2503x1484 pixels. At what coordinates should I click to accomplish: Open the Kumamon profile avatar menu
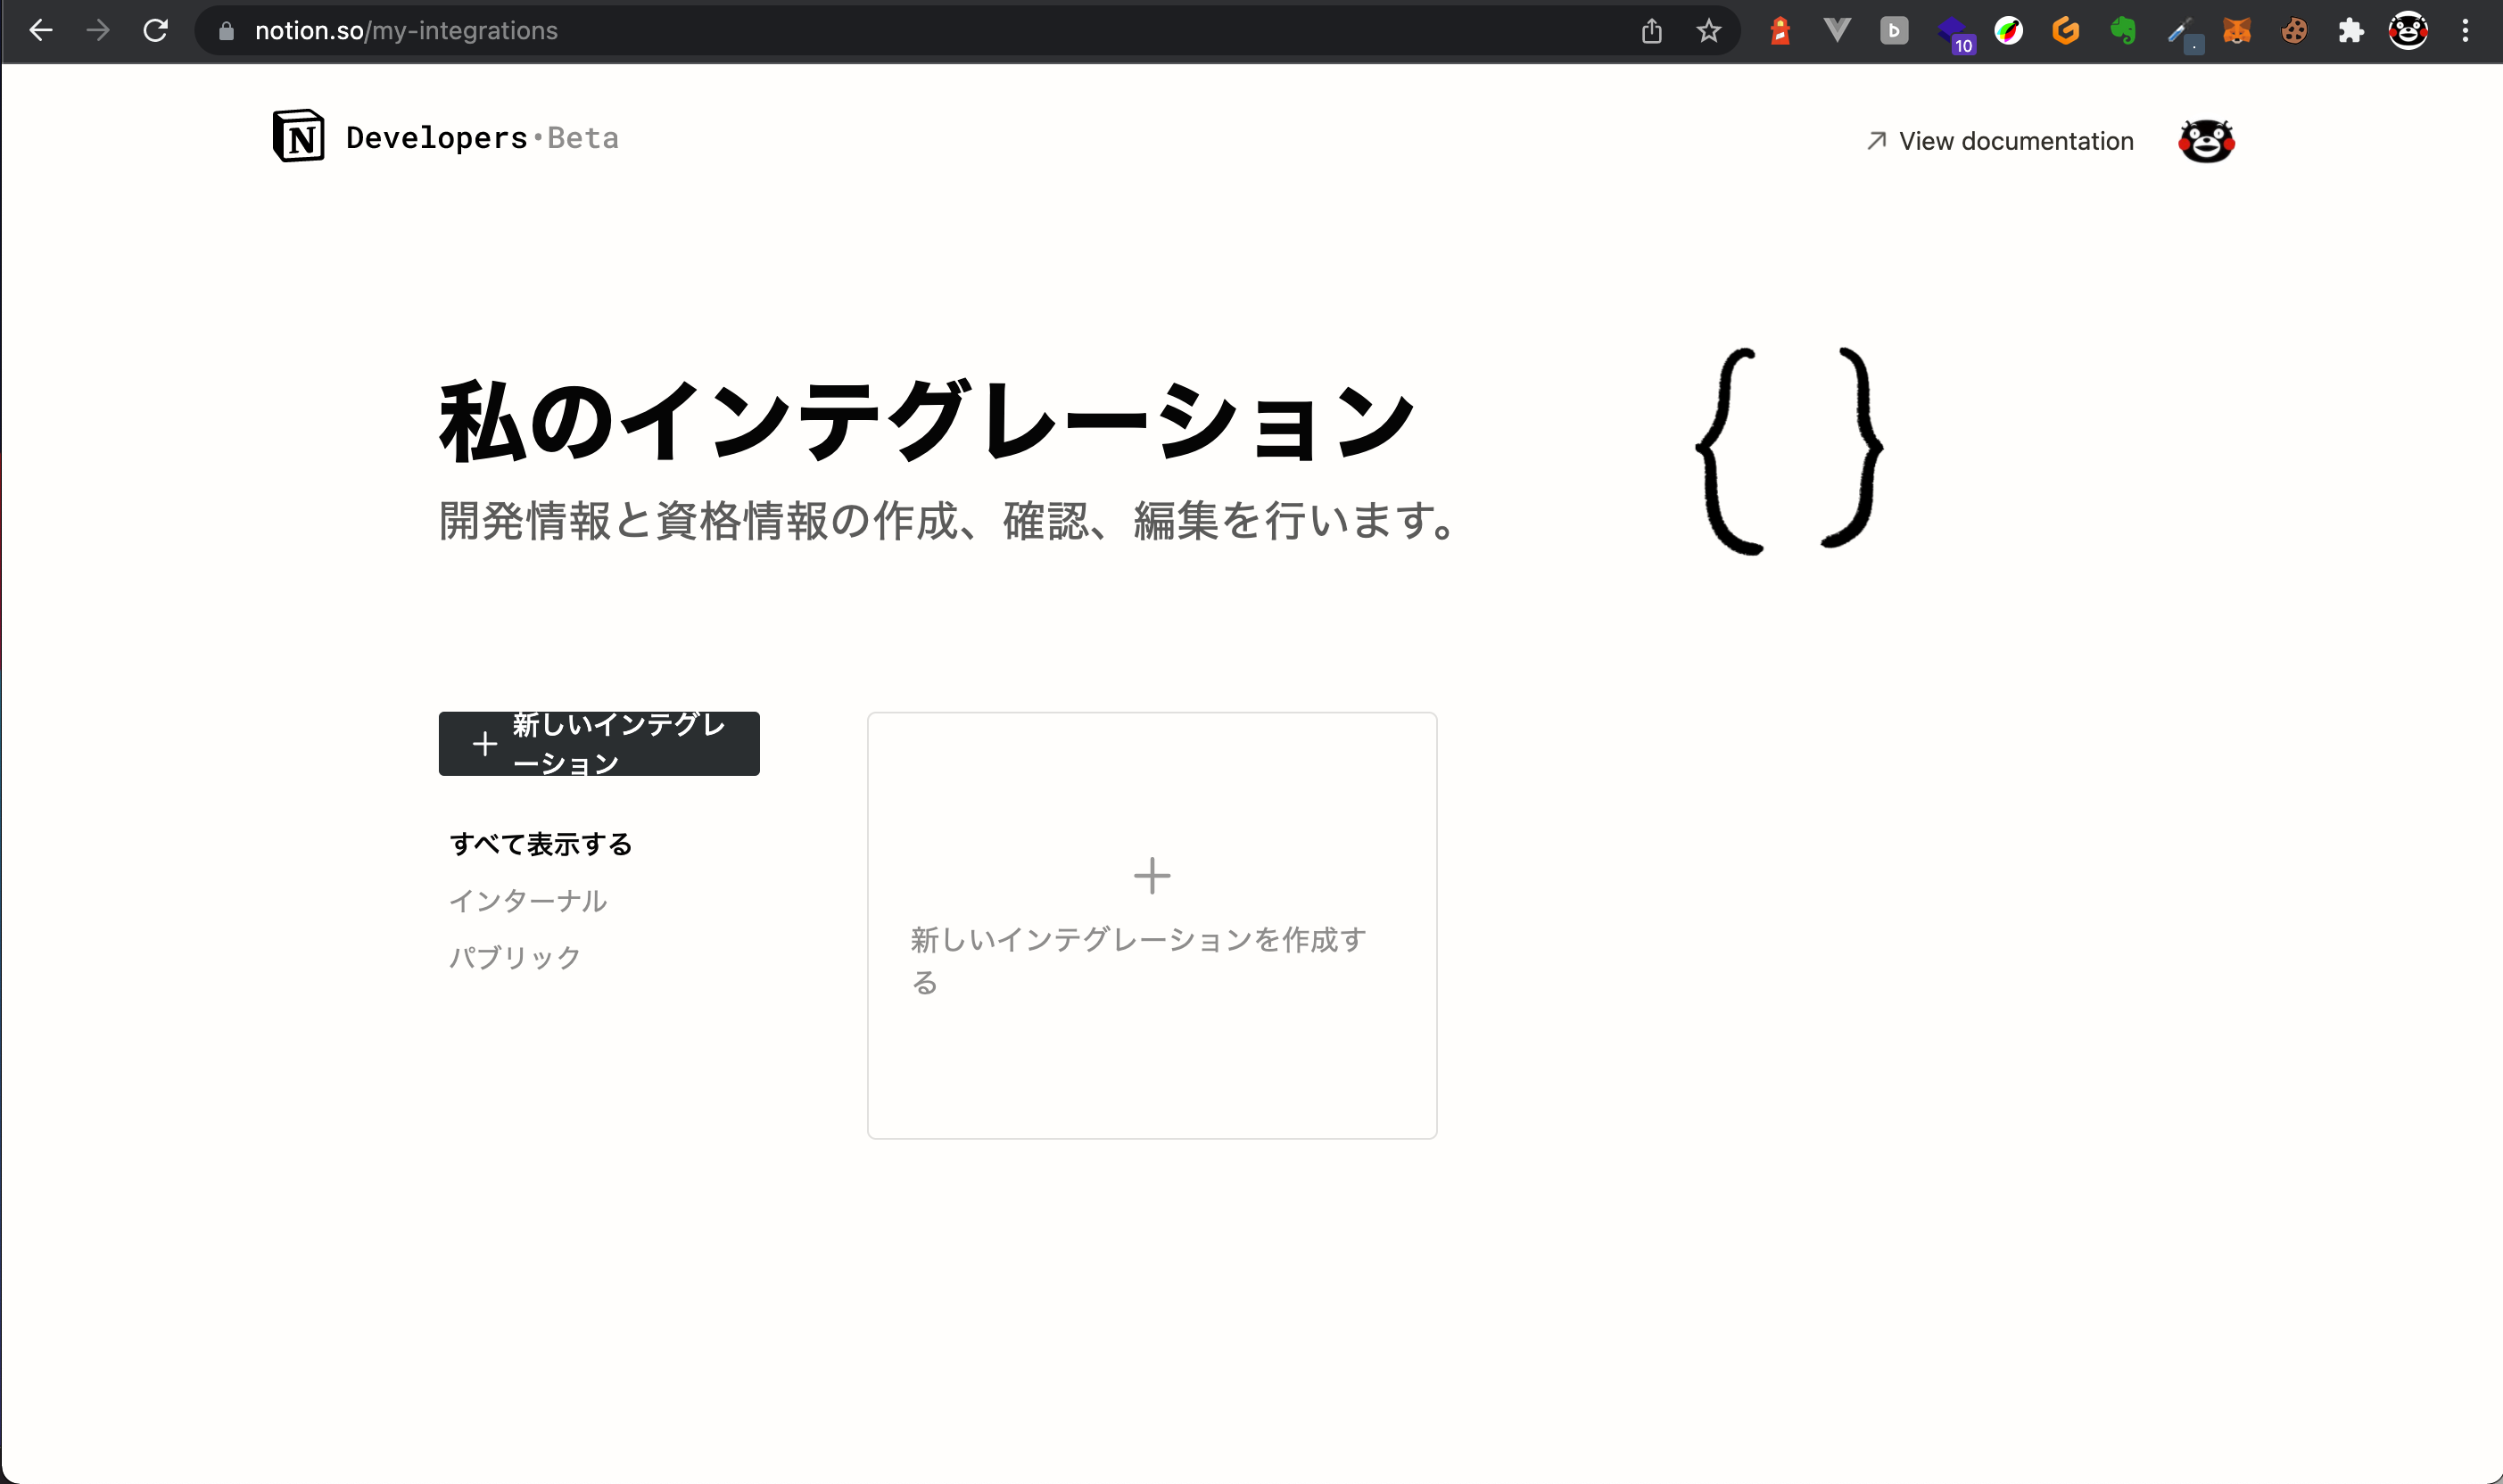tap(2206, 140)
